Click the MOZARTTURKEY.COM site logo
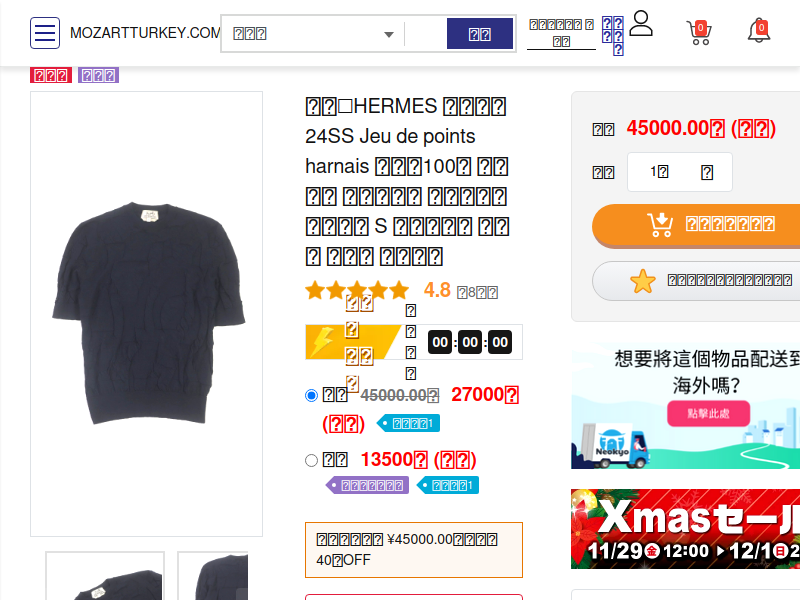The height and width of the screenshot is (600, 800). pos(145,33)
